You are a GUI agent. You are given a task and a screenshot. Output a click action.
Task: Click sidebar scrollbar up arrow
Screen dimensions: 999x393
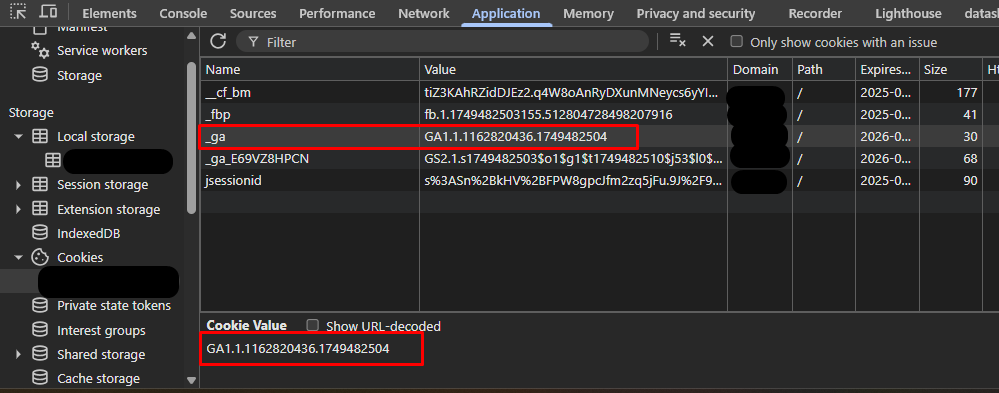coord(191,37)
